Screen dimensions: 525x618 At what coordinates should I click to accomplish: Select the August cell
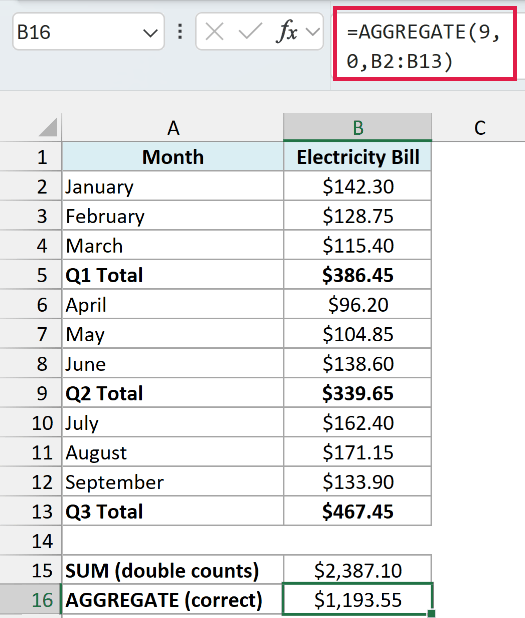173,452
